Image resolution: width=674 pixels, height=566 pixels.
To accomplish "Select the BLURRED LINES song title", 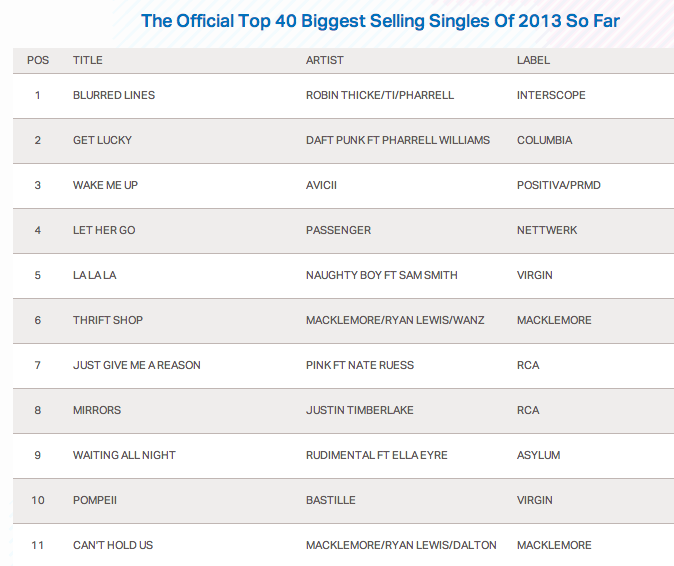I will coord(114,95).
